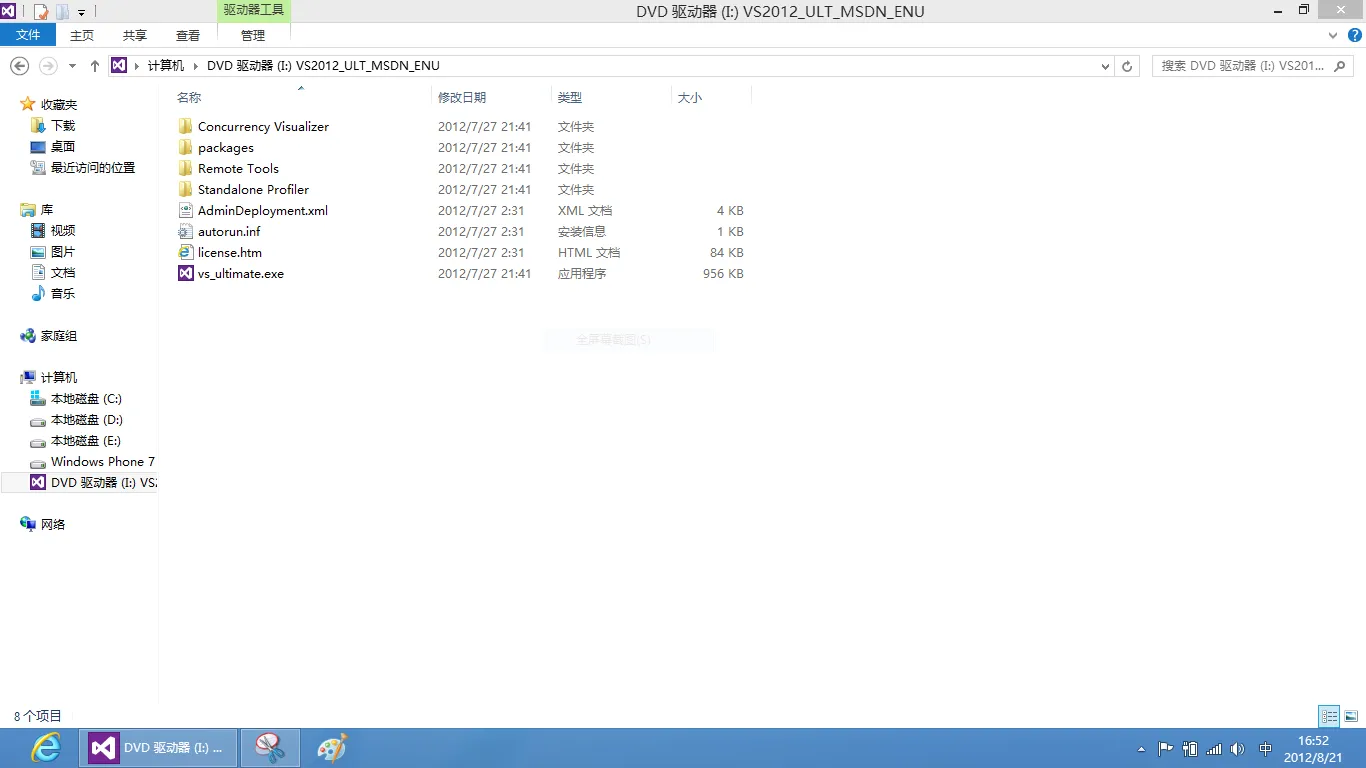This screenshot has height=768, width=1366.
Task: Select the vs_ultimate.exe application icon
Action: (185, 273)
